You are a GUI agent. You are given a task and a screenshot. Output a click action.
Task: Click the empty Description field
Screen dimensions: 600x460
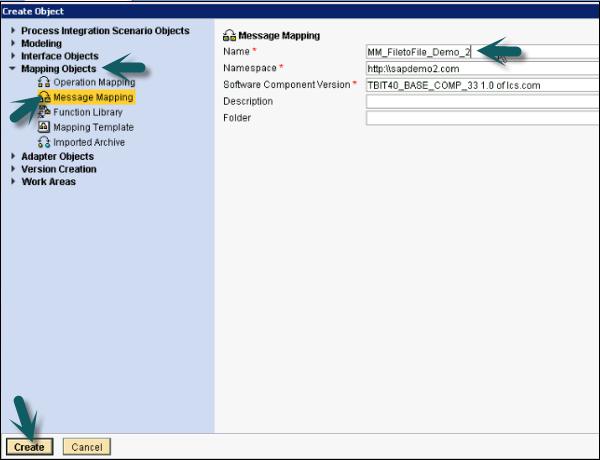(x=480, y=101)
